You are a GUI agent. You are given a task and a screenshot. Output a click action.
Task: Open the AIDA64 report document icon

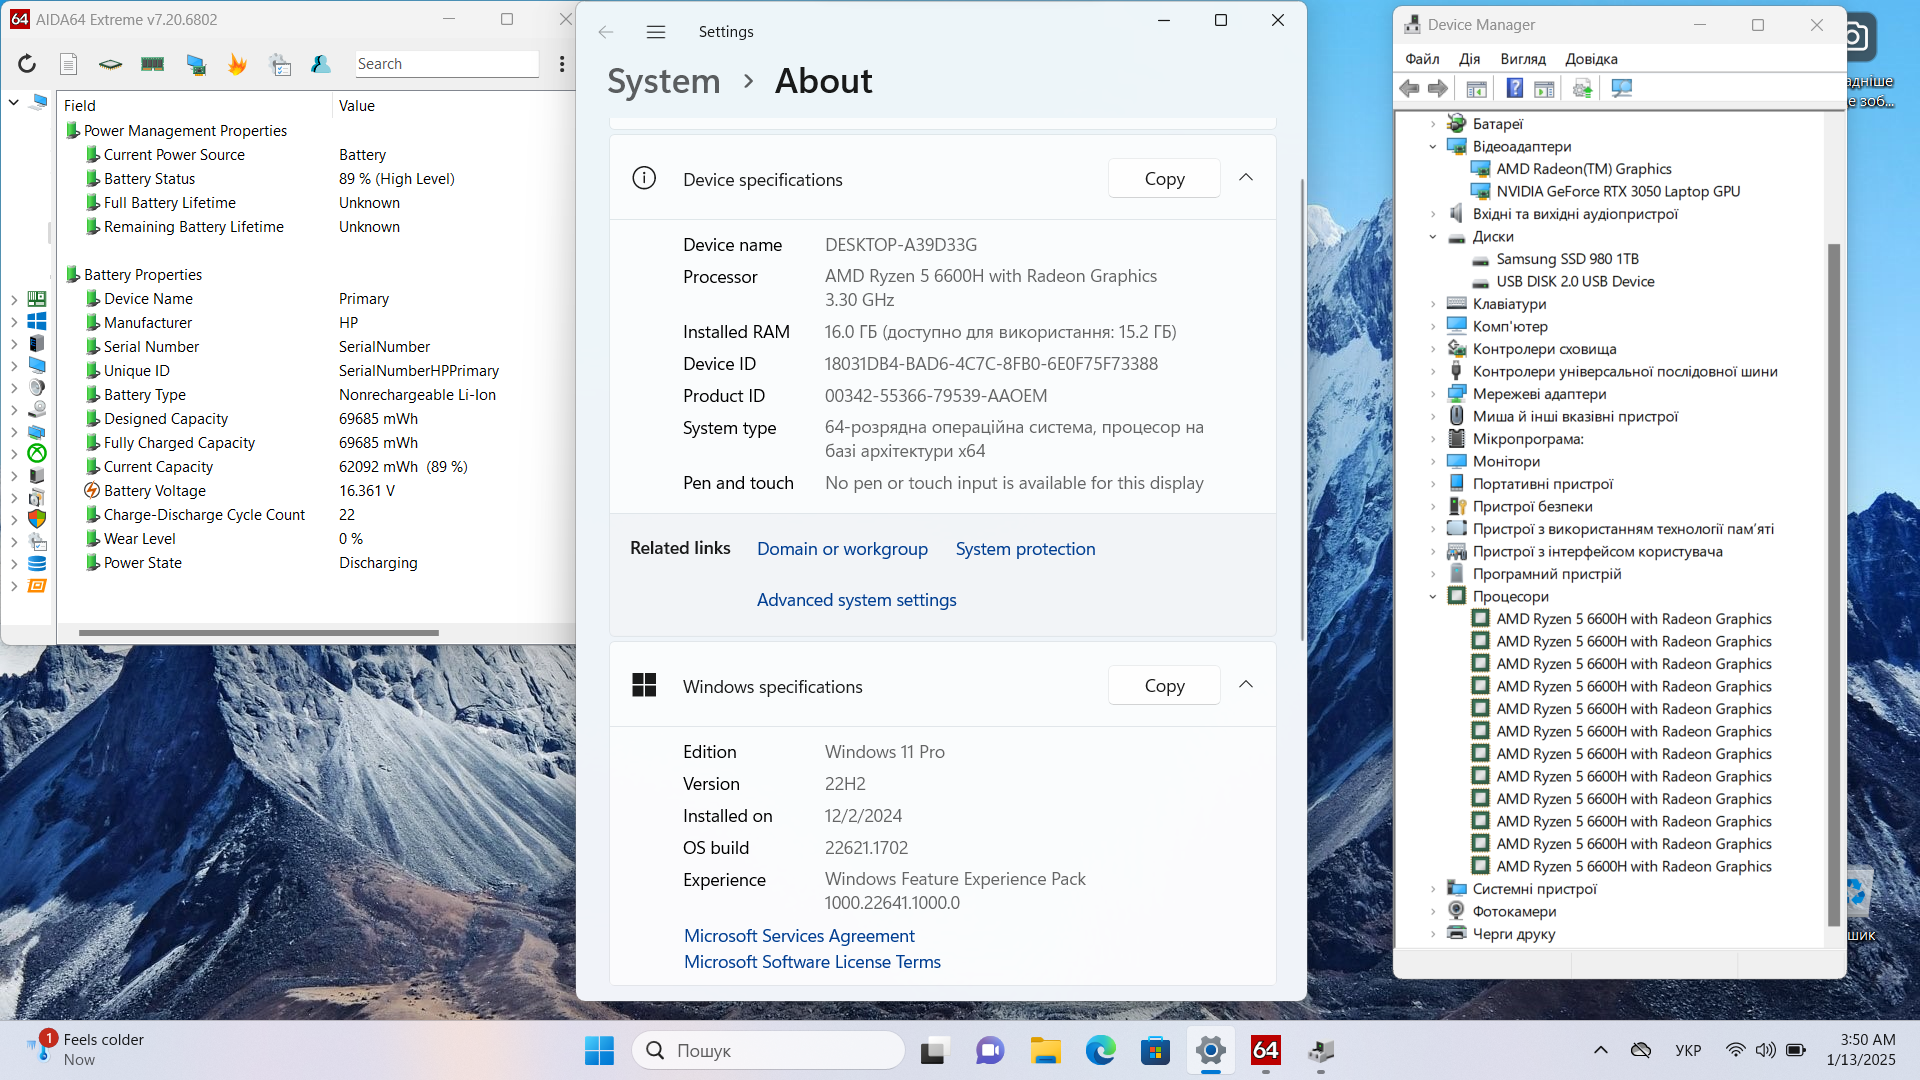point(69,64)
